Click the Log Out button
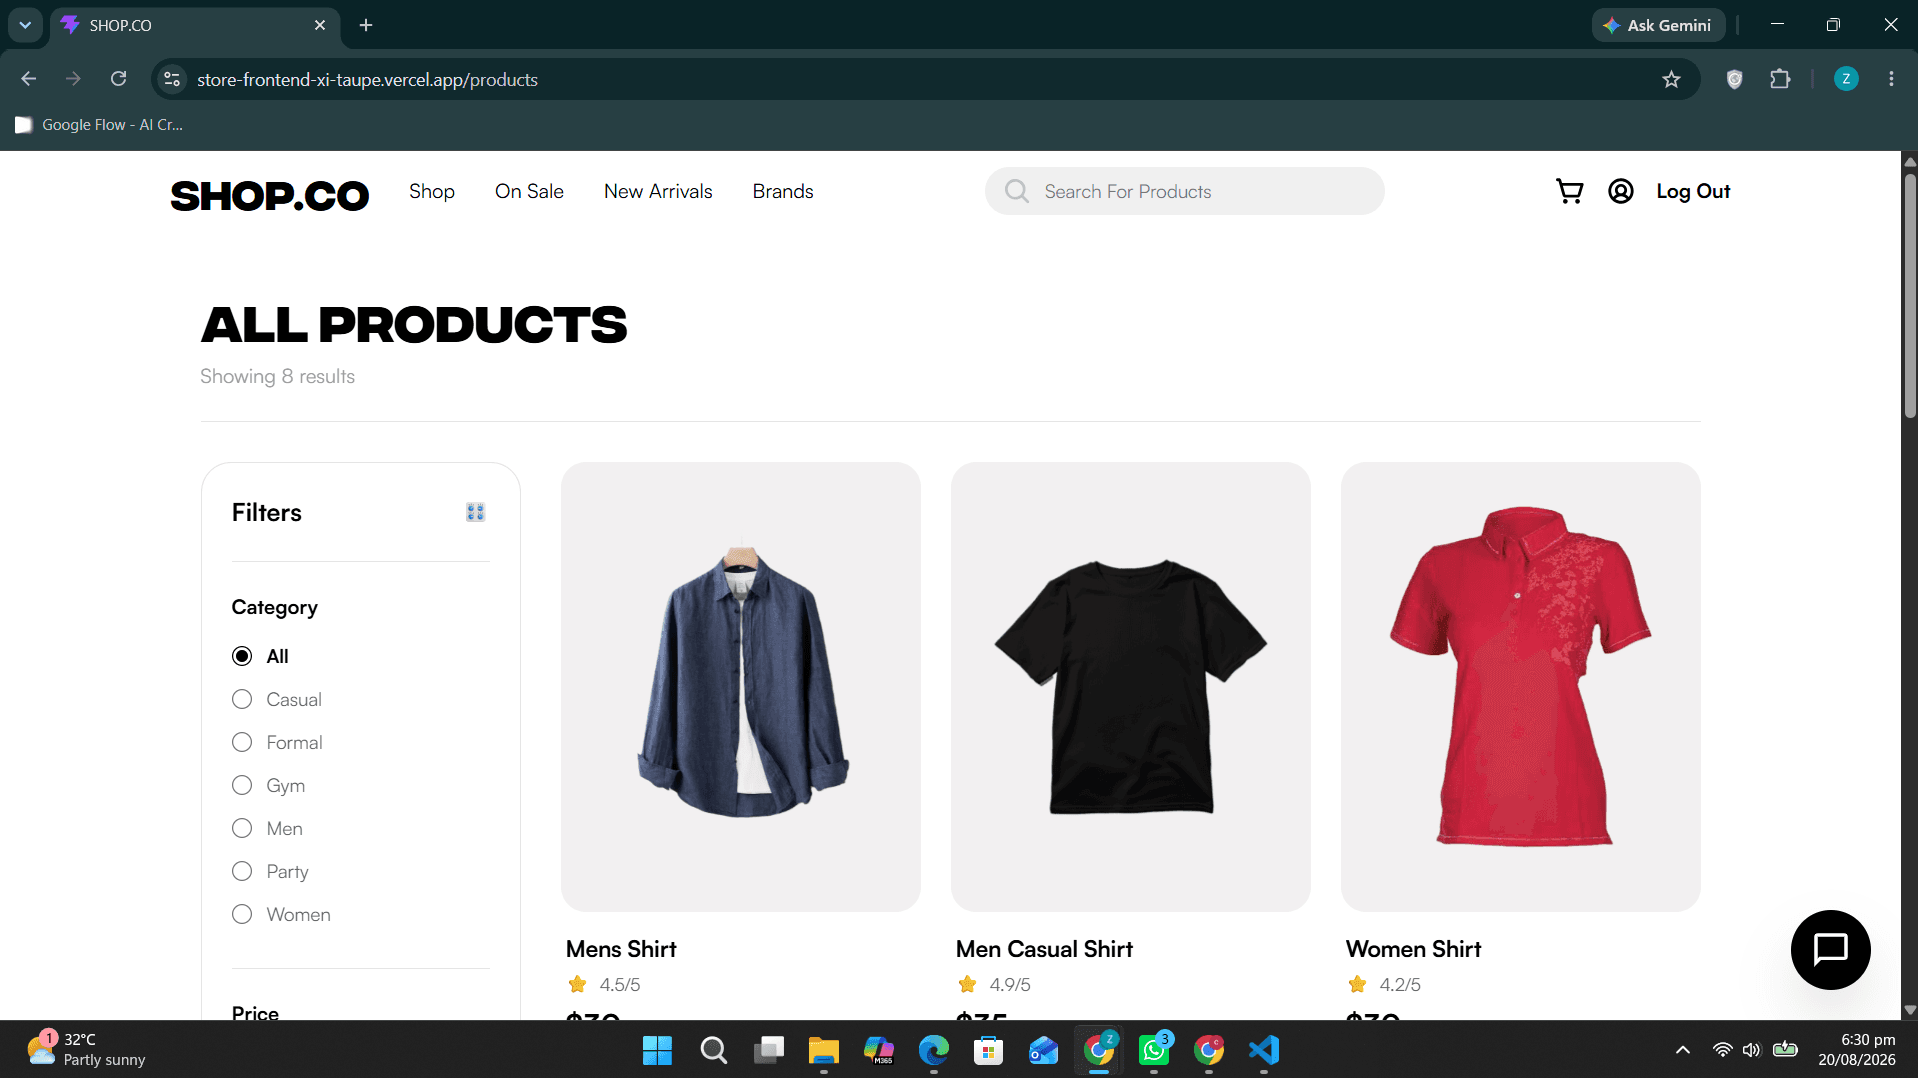1918x1078 pixels. [x=1693, y=191]
